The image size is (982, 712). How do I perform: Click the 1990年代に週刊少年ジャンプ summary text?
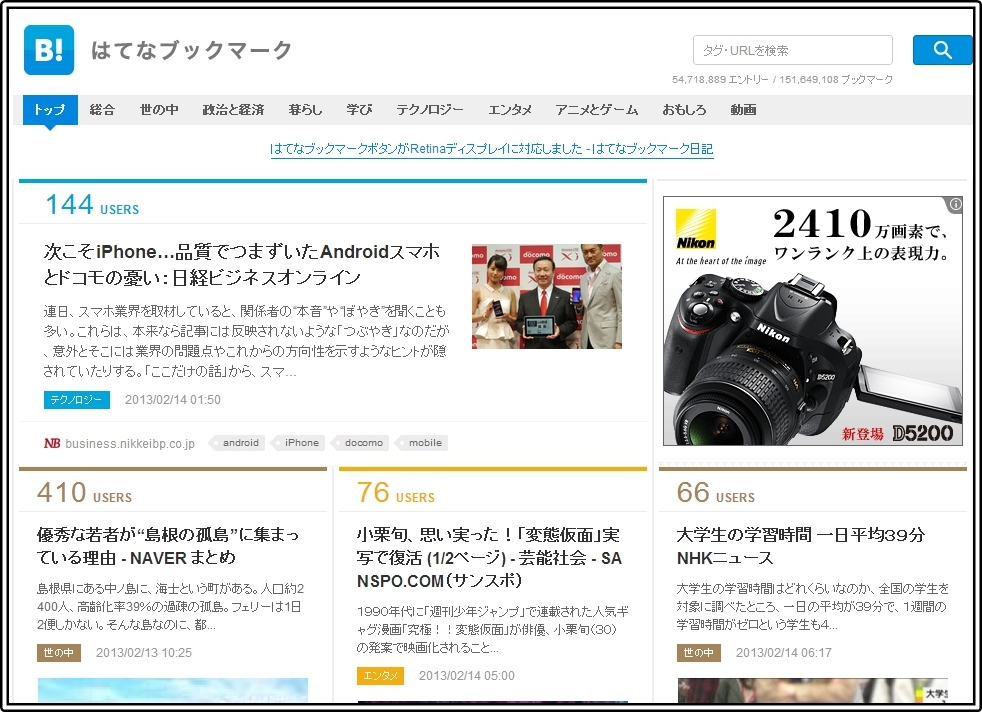pyautogui.click(x=492, y=629)
